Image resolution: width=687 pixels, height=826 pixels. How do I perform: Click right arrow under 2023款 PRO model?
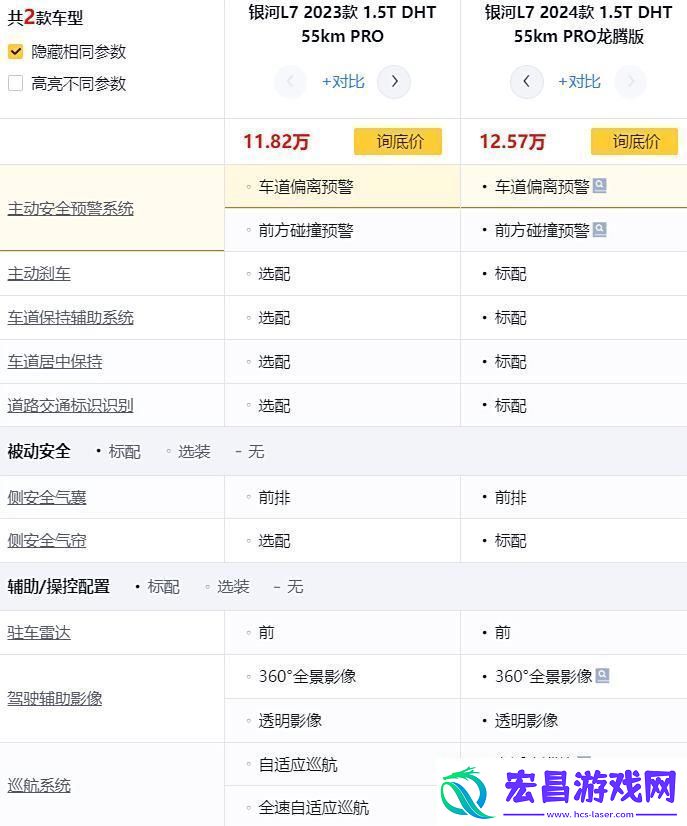(394, 82)
